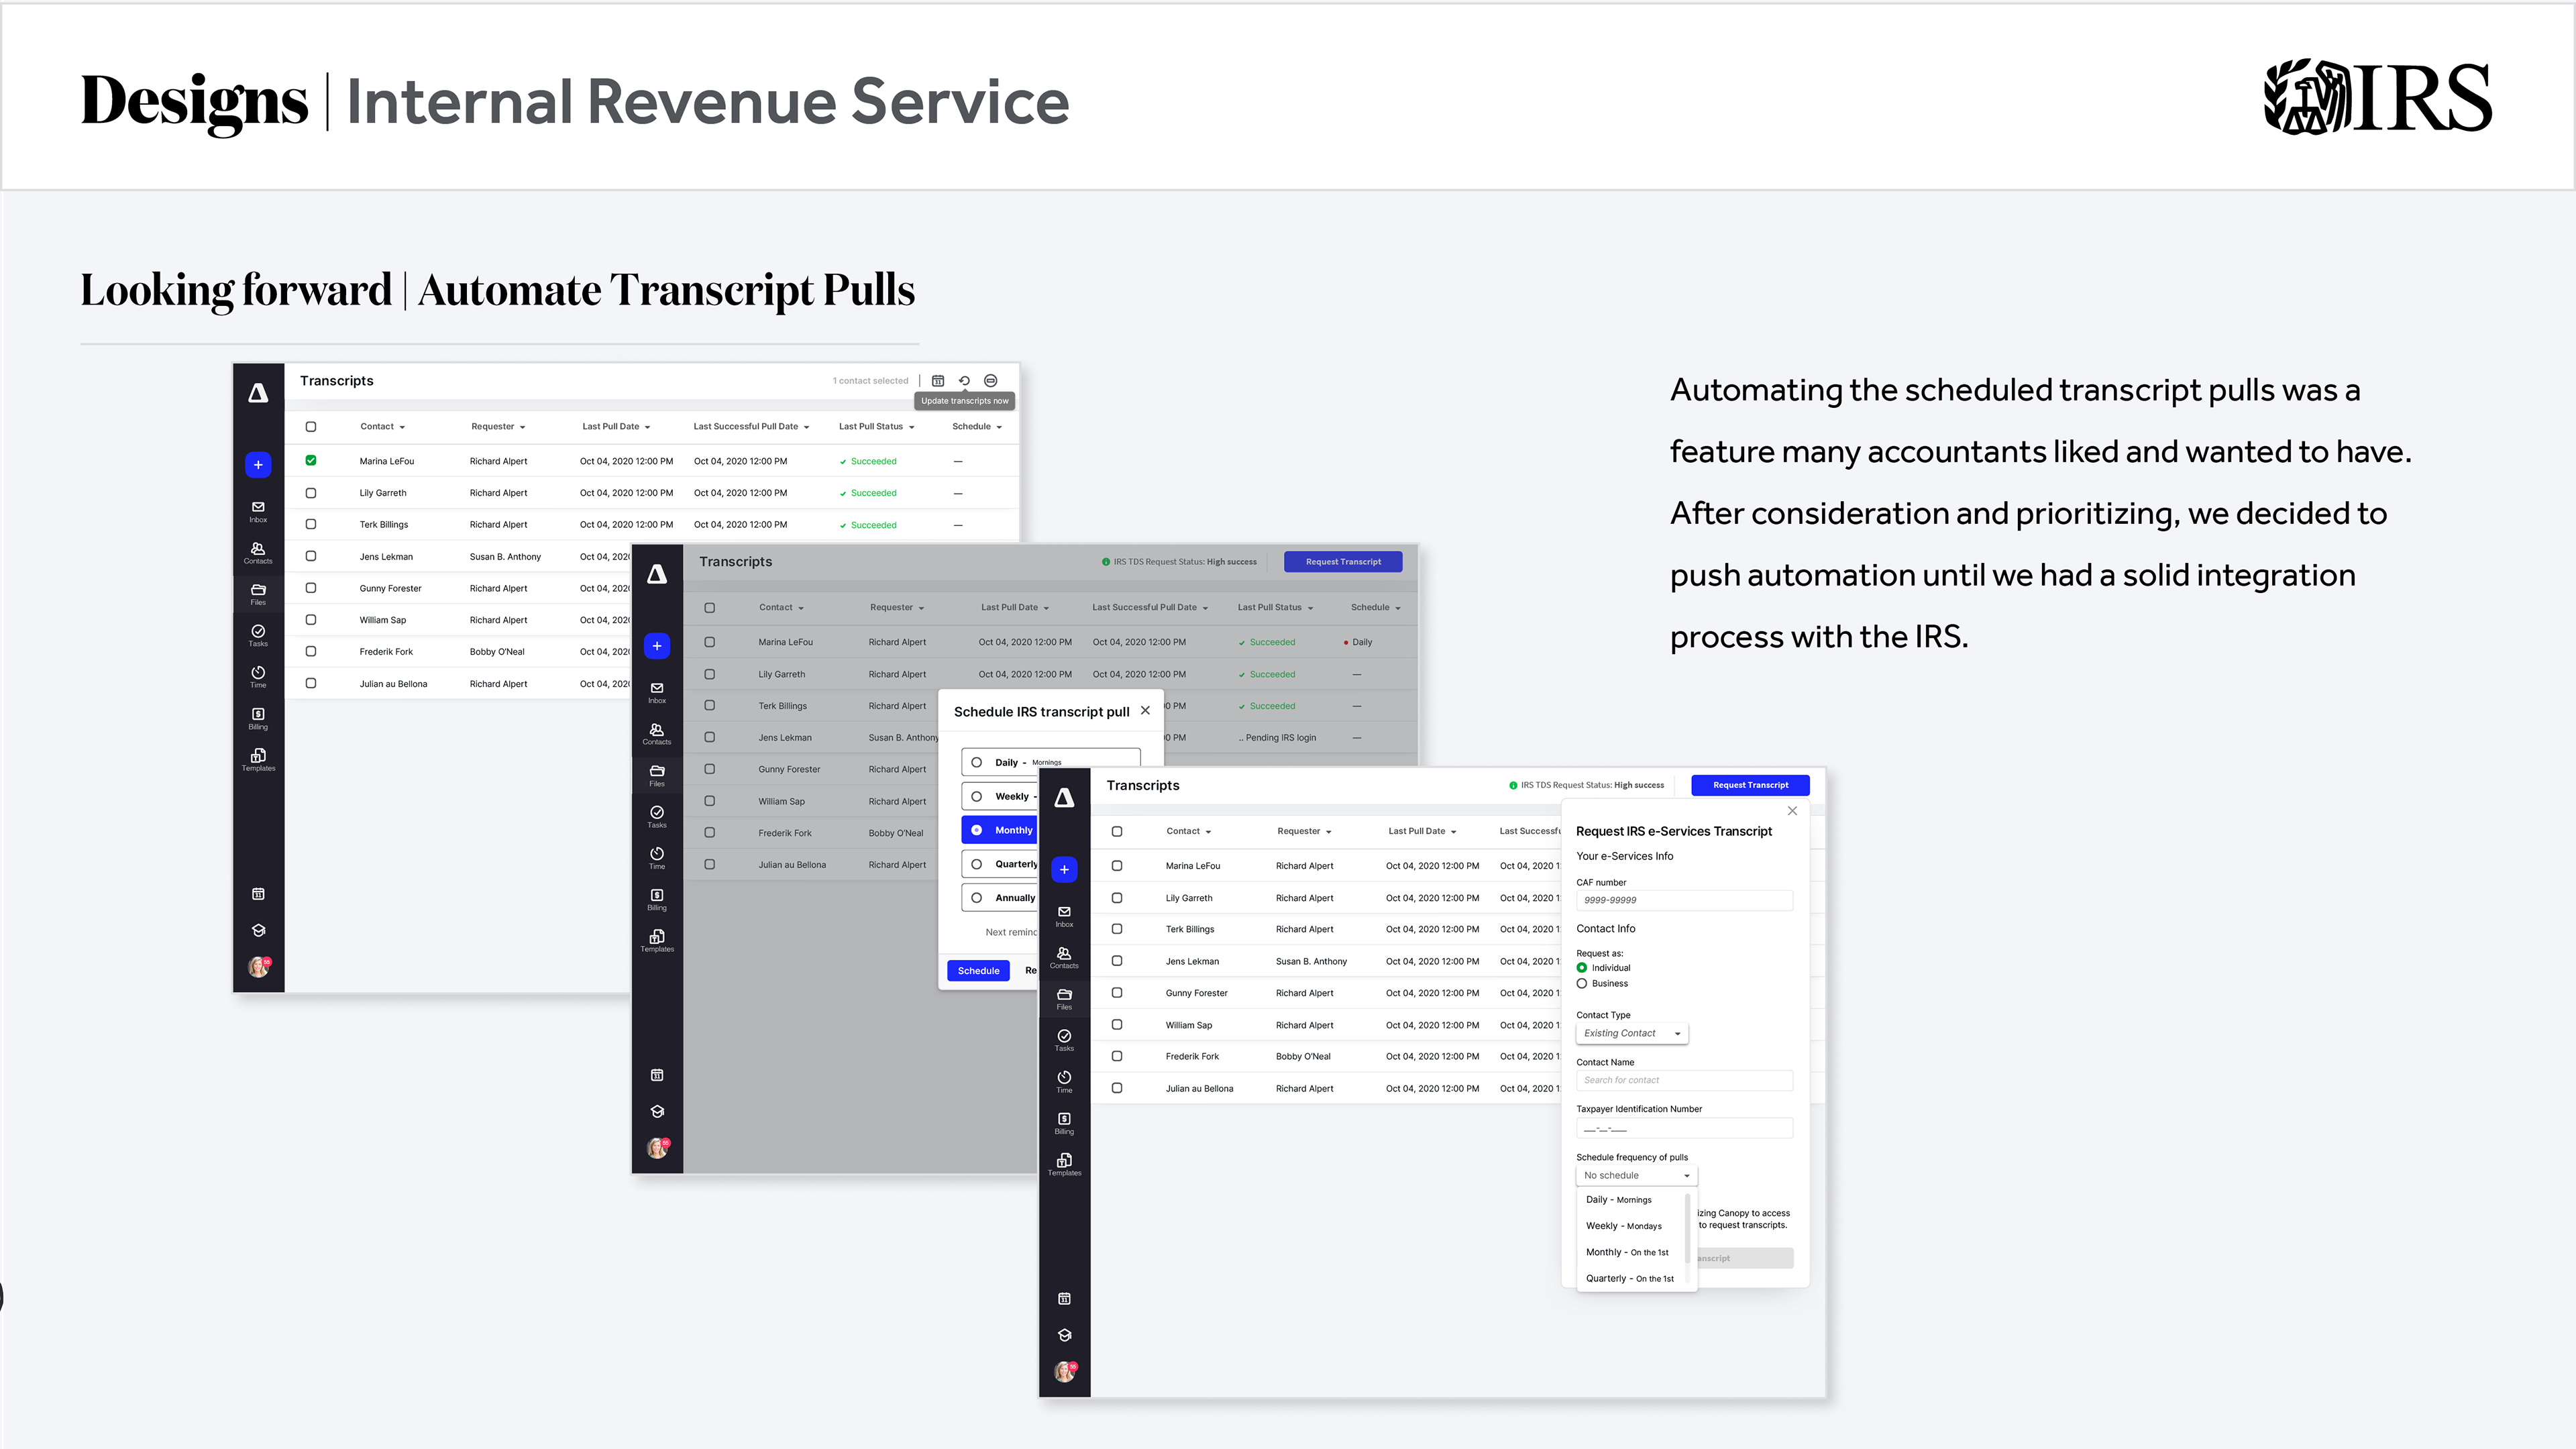Check Lily Garreth checkbox in back window
2576x1449 pixels.
311,493
